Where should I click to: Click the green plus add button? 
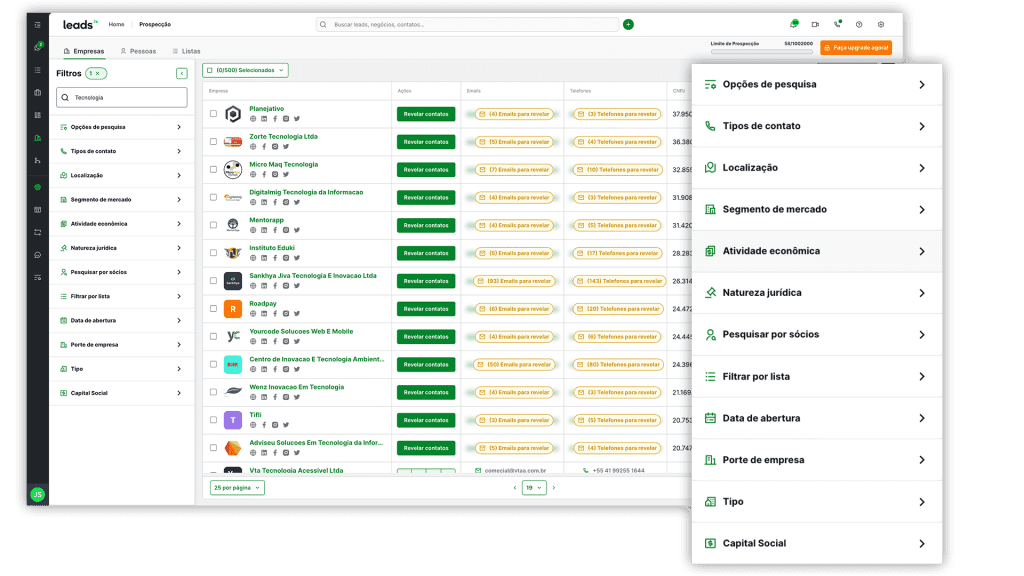pyautogui.click(x=628, y=24)
